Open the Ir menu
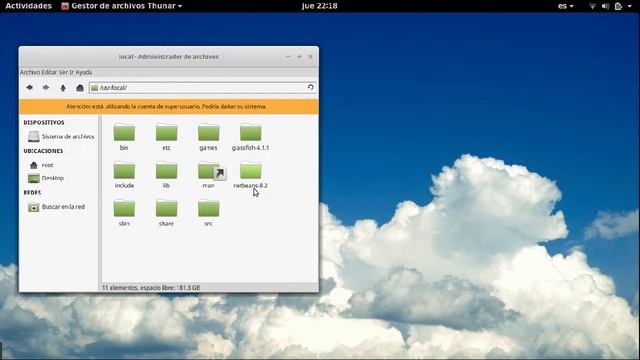Image resolution: width=640 pixels, height=360 pixels. coord(71,72)
